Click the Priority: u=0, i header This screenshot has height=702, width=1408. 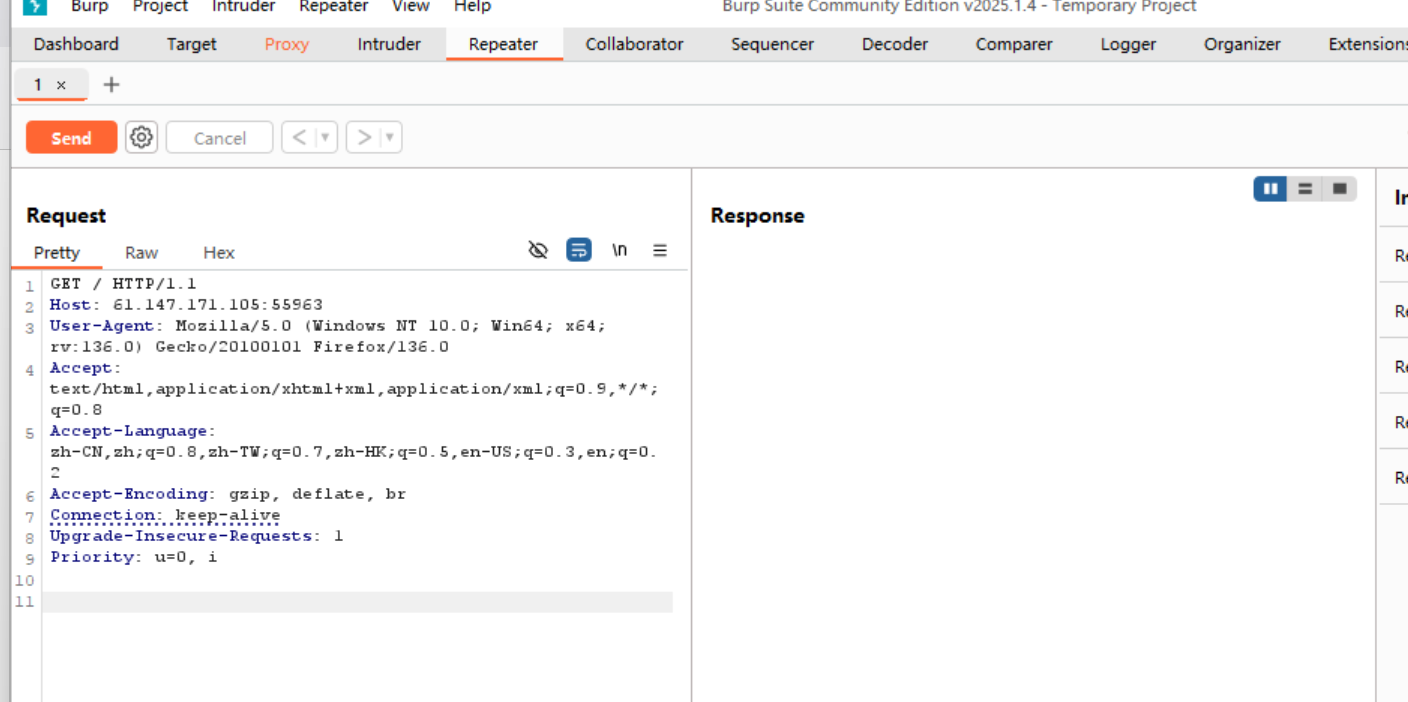[x=133, y=557]
